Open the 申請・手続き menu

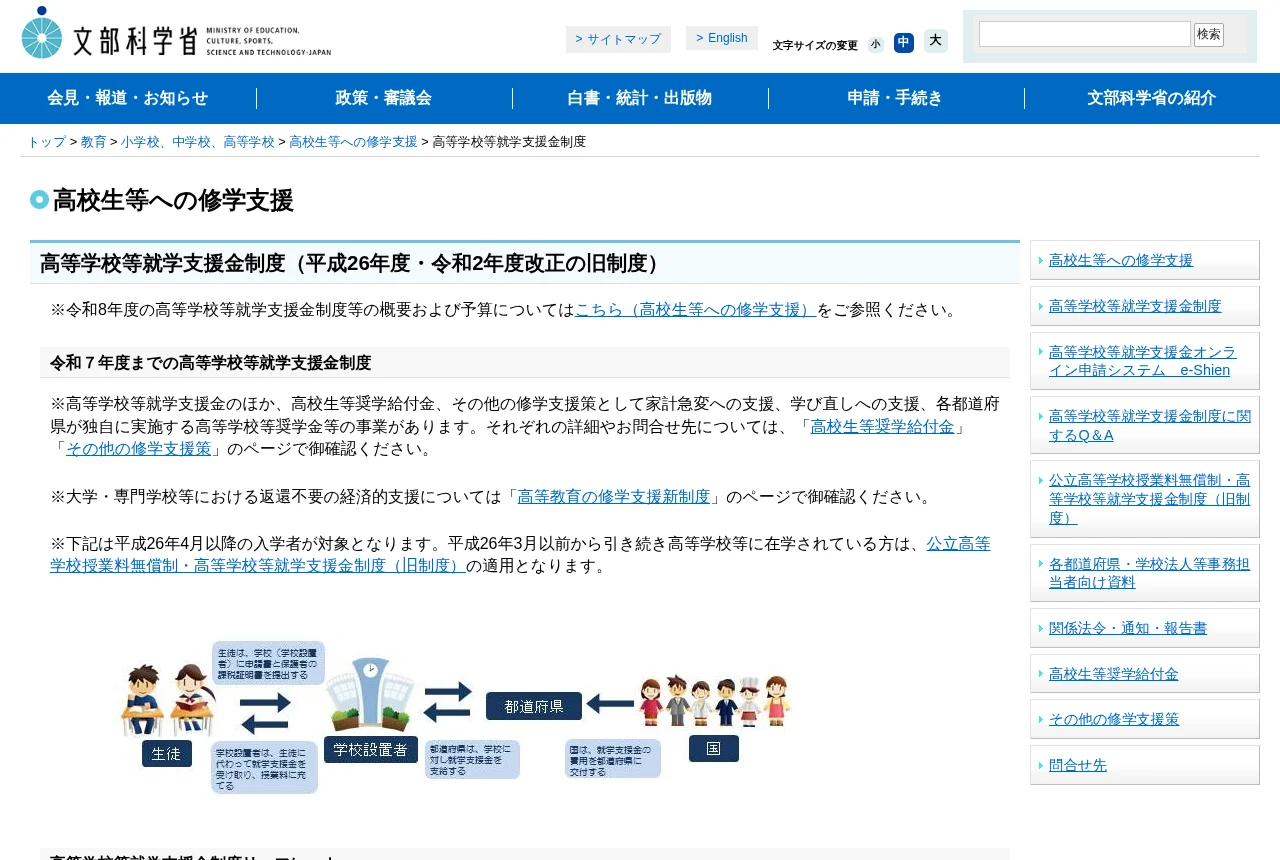[x=896, y=98]
